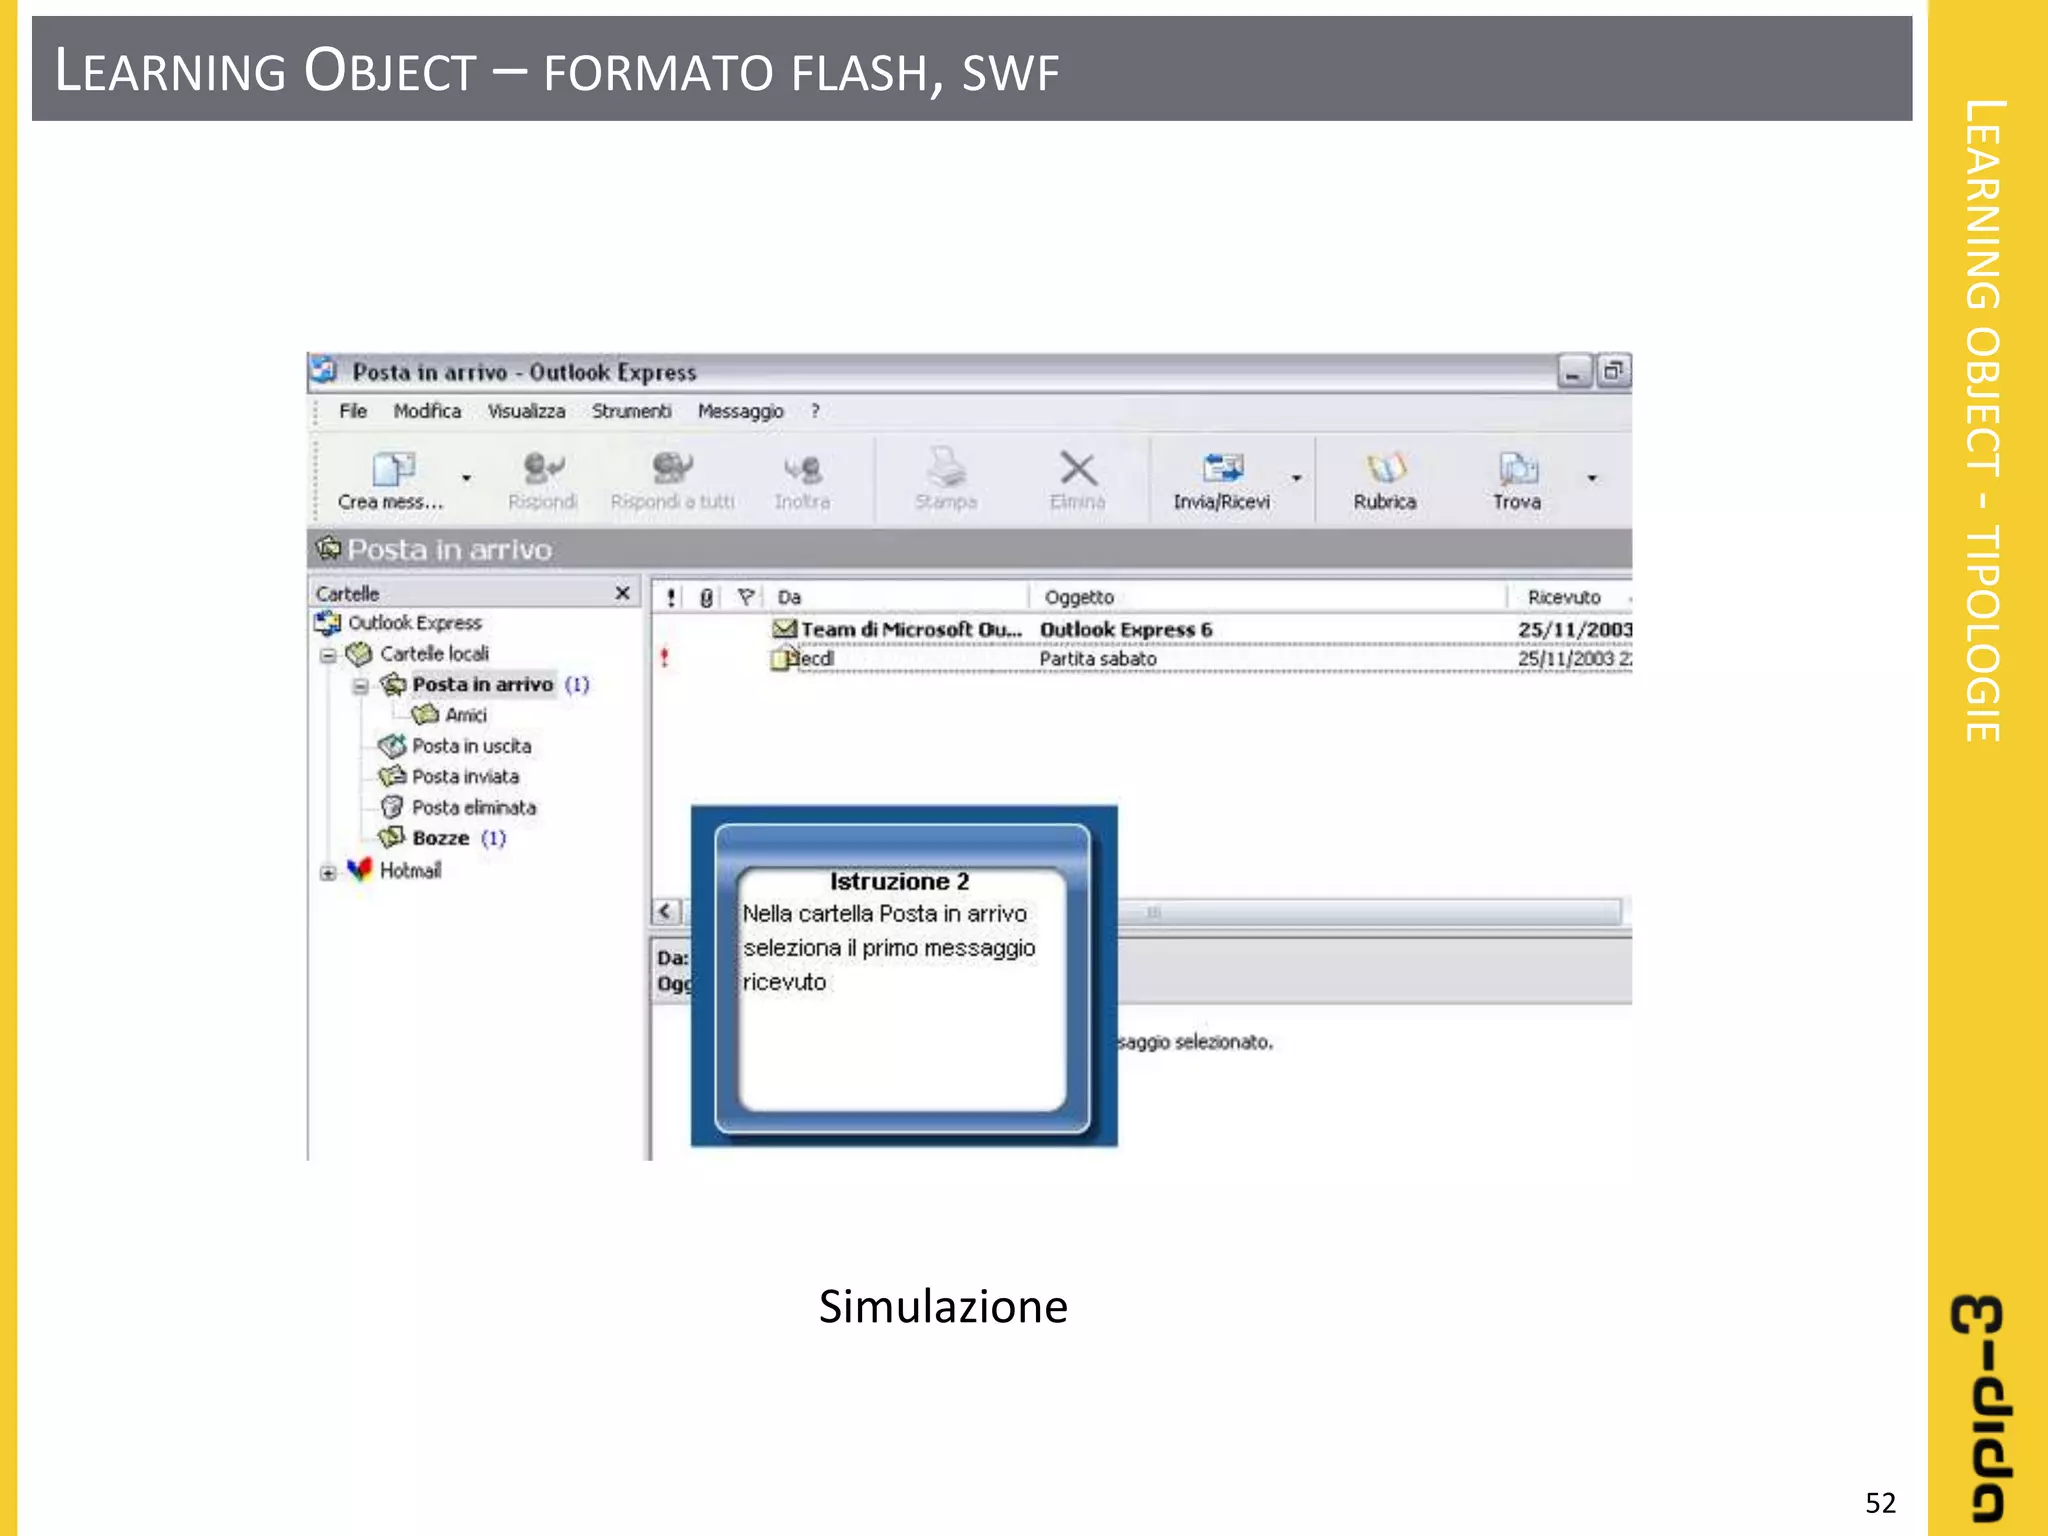Open the Strumenti menu

point(631,411)
